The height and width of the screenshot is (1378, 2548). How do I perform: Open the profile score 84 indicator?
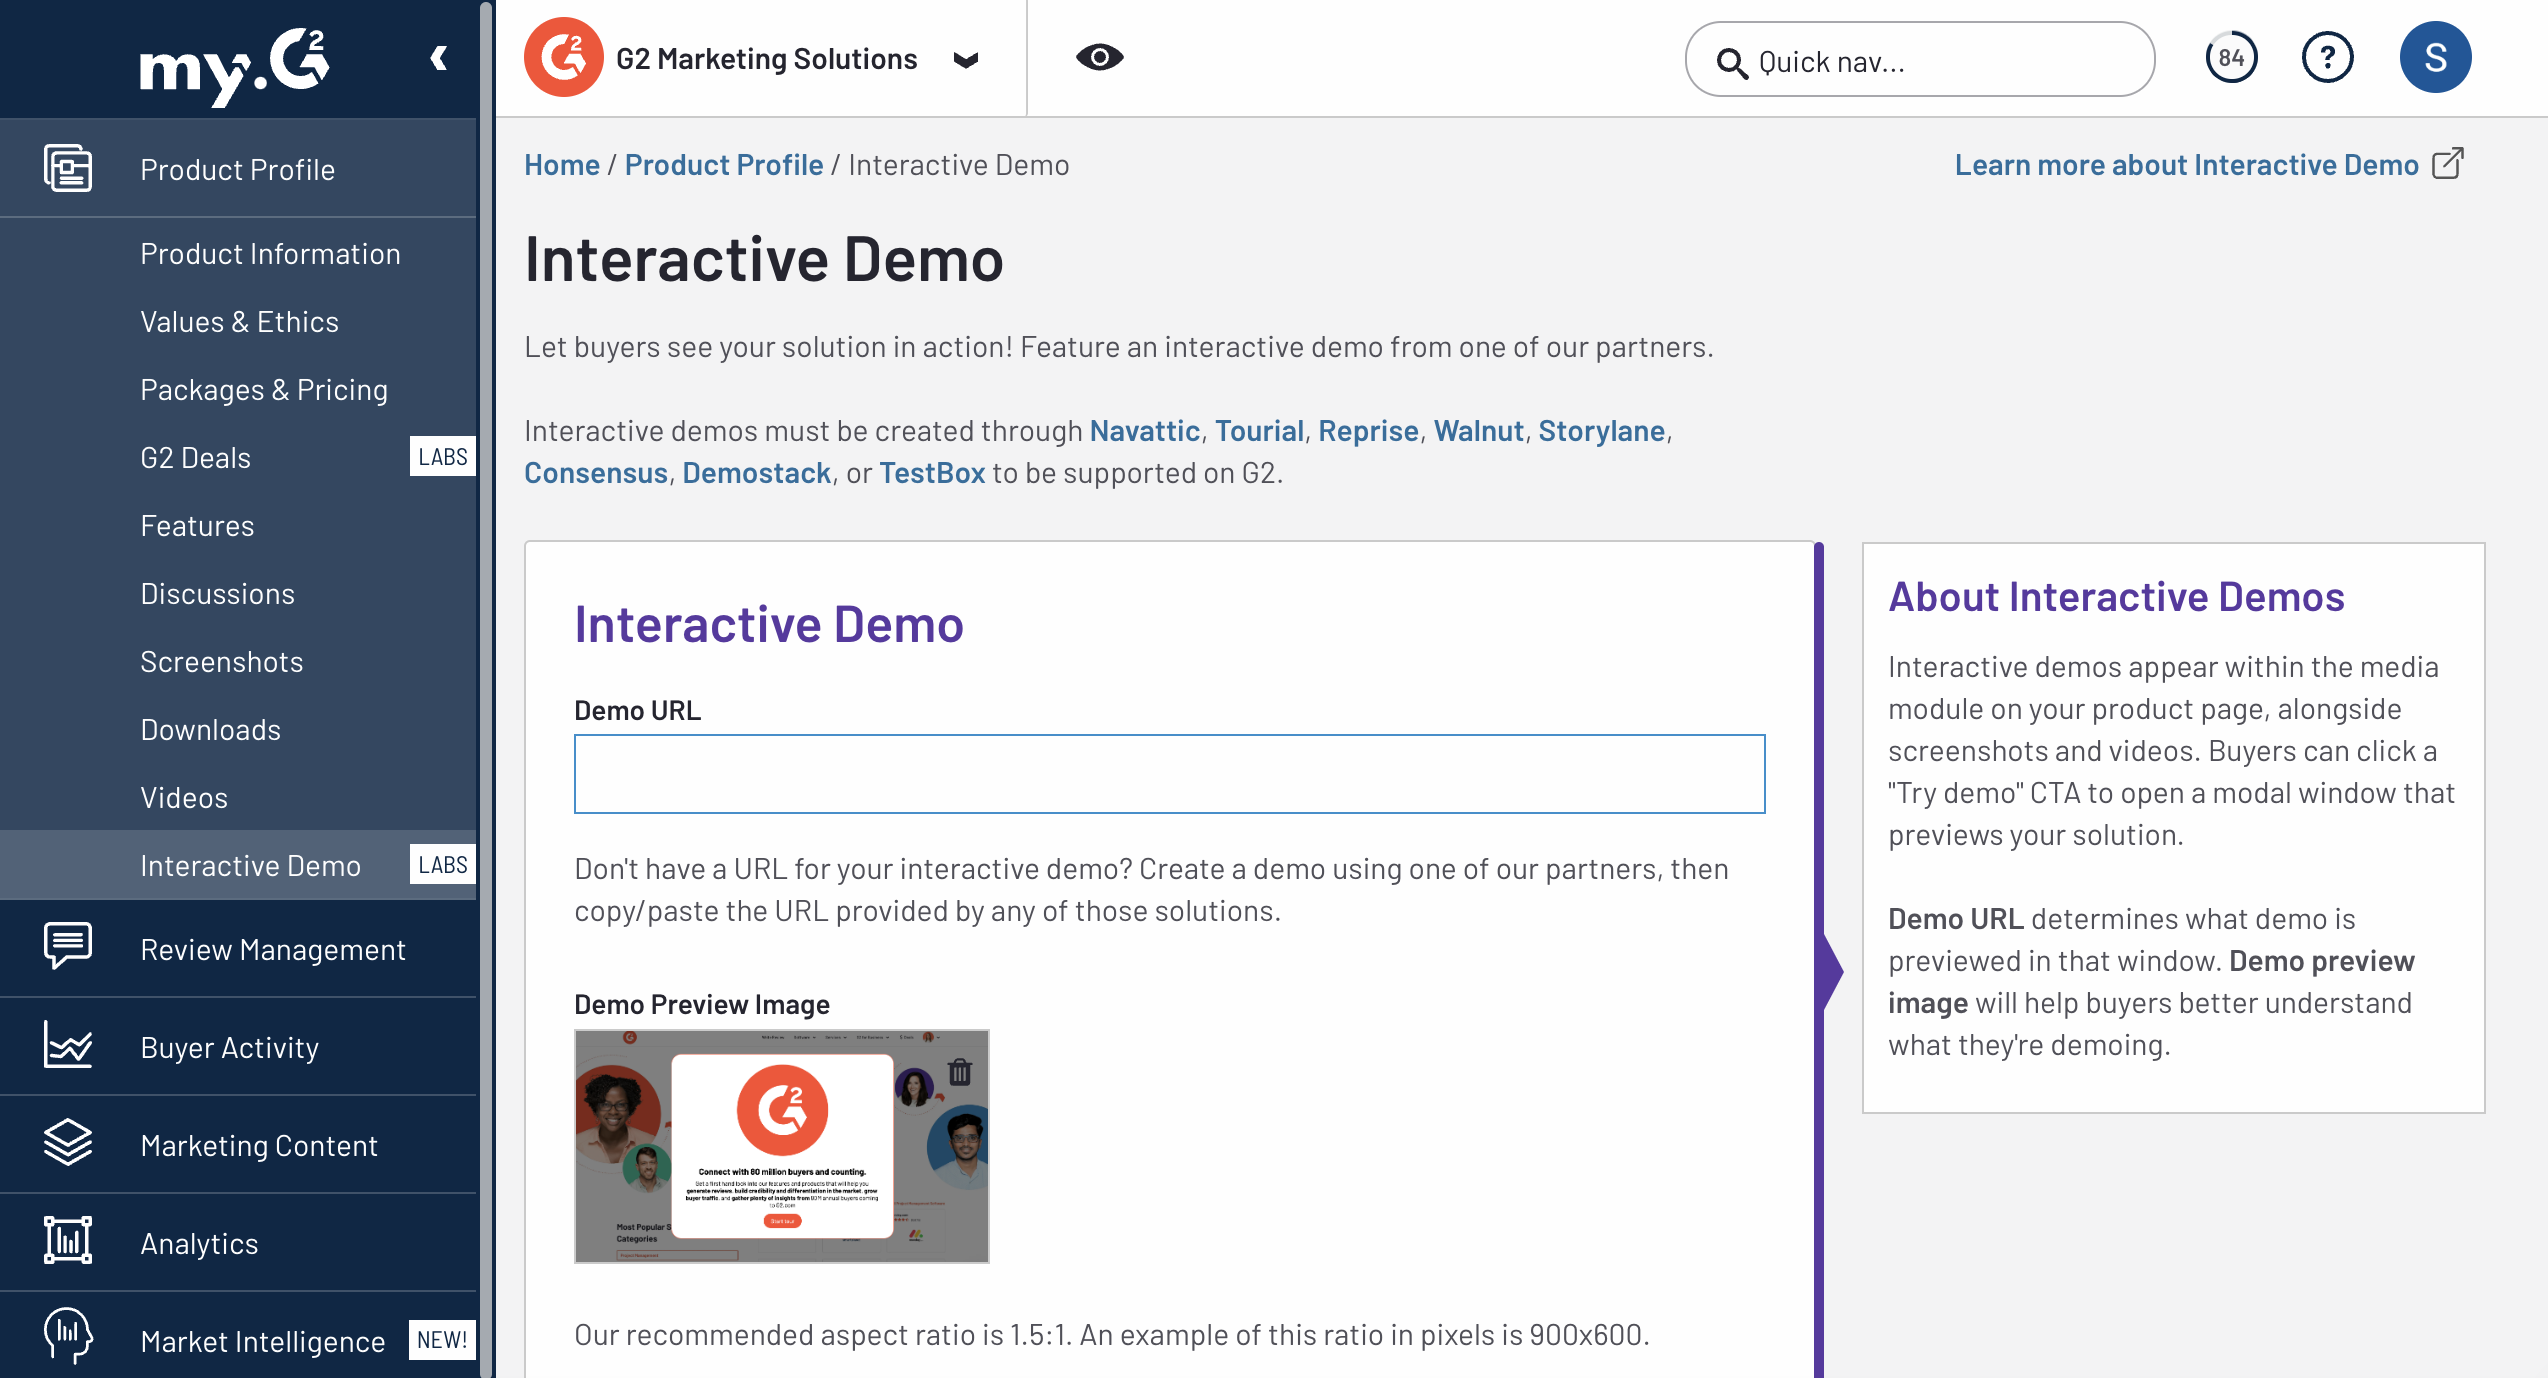coord(2231,58)
